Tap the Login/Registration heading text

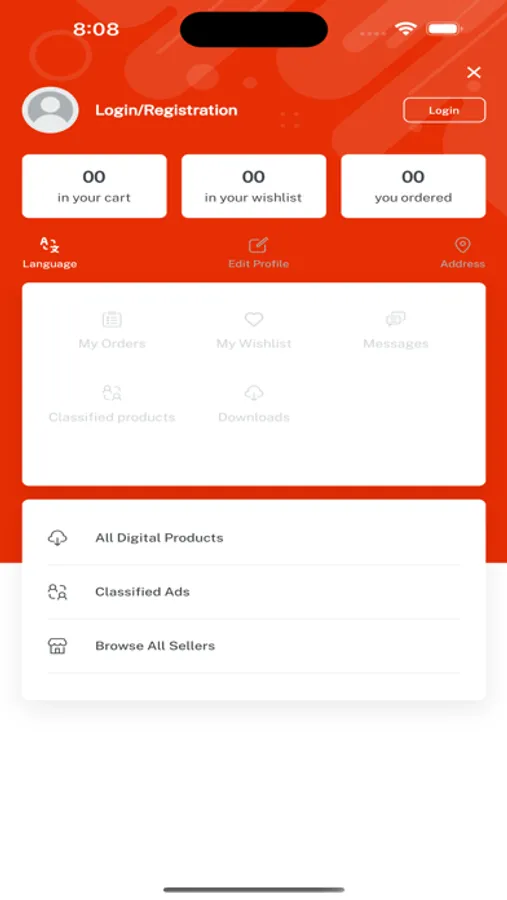click(166, 110)
